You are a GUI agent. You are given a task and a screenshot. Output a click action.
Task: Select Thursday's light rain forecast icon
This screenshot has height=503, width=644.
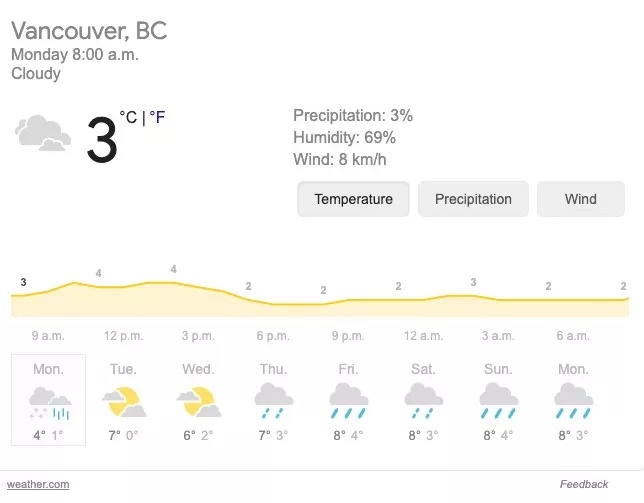pyautogui.click(x=274, y=401)
